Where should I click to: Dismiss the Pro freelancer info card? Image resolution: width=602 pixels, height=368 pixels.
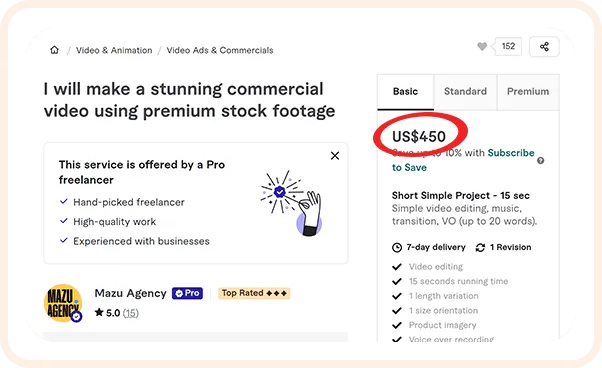(335, 155)
